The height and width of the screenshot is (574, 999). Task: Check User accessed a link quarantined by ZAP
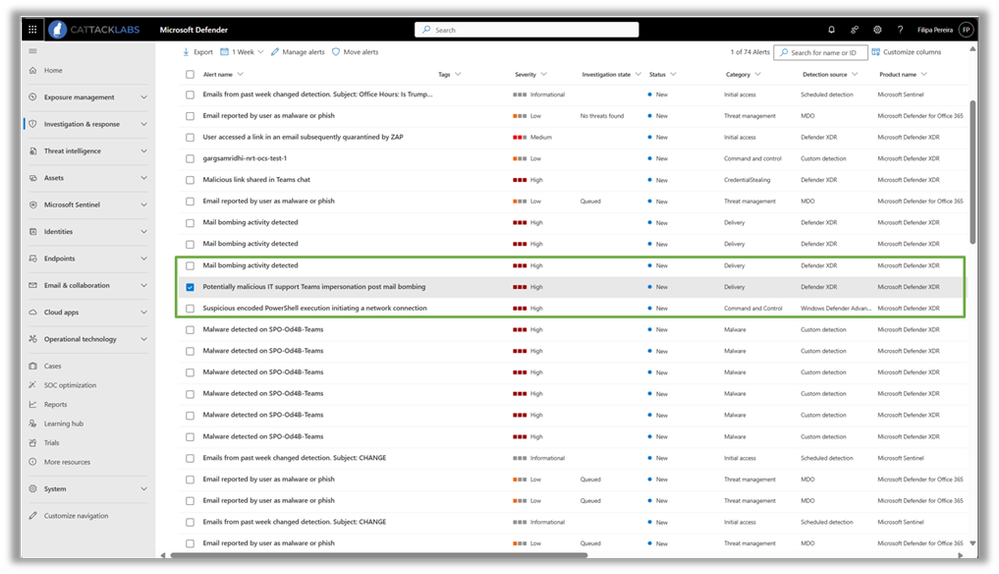190,138
